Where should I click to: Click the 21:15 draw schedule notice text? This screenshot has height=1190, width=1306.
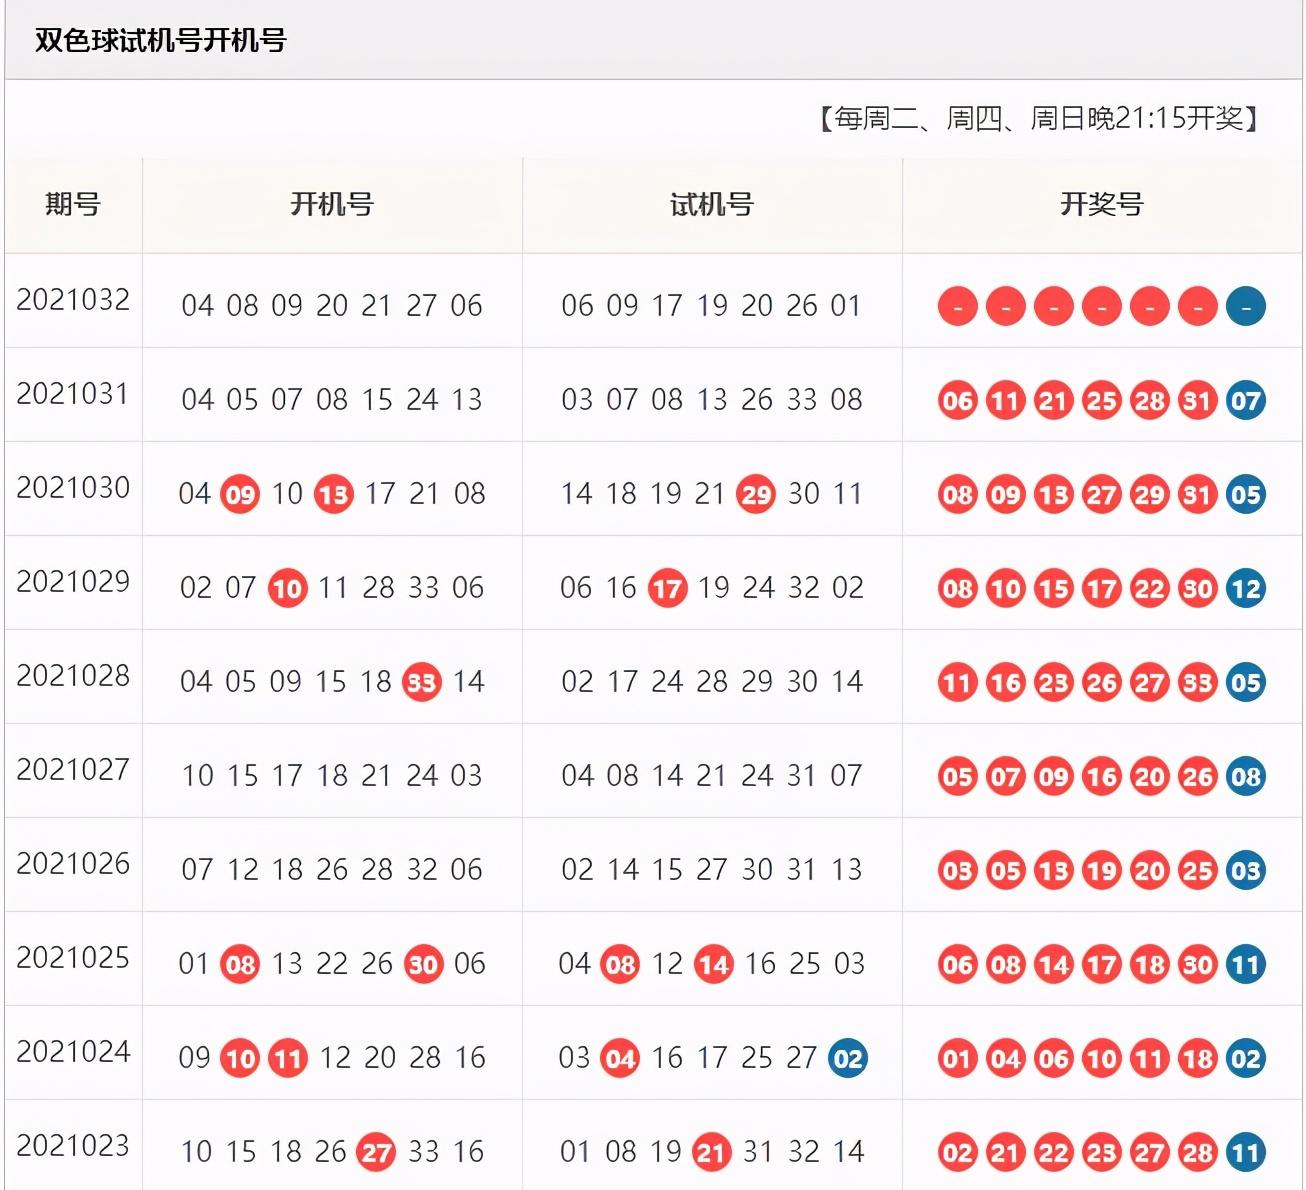point(1040,119)
